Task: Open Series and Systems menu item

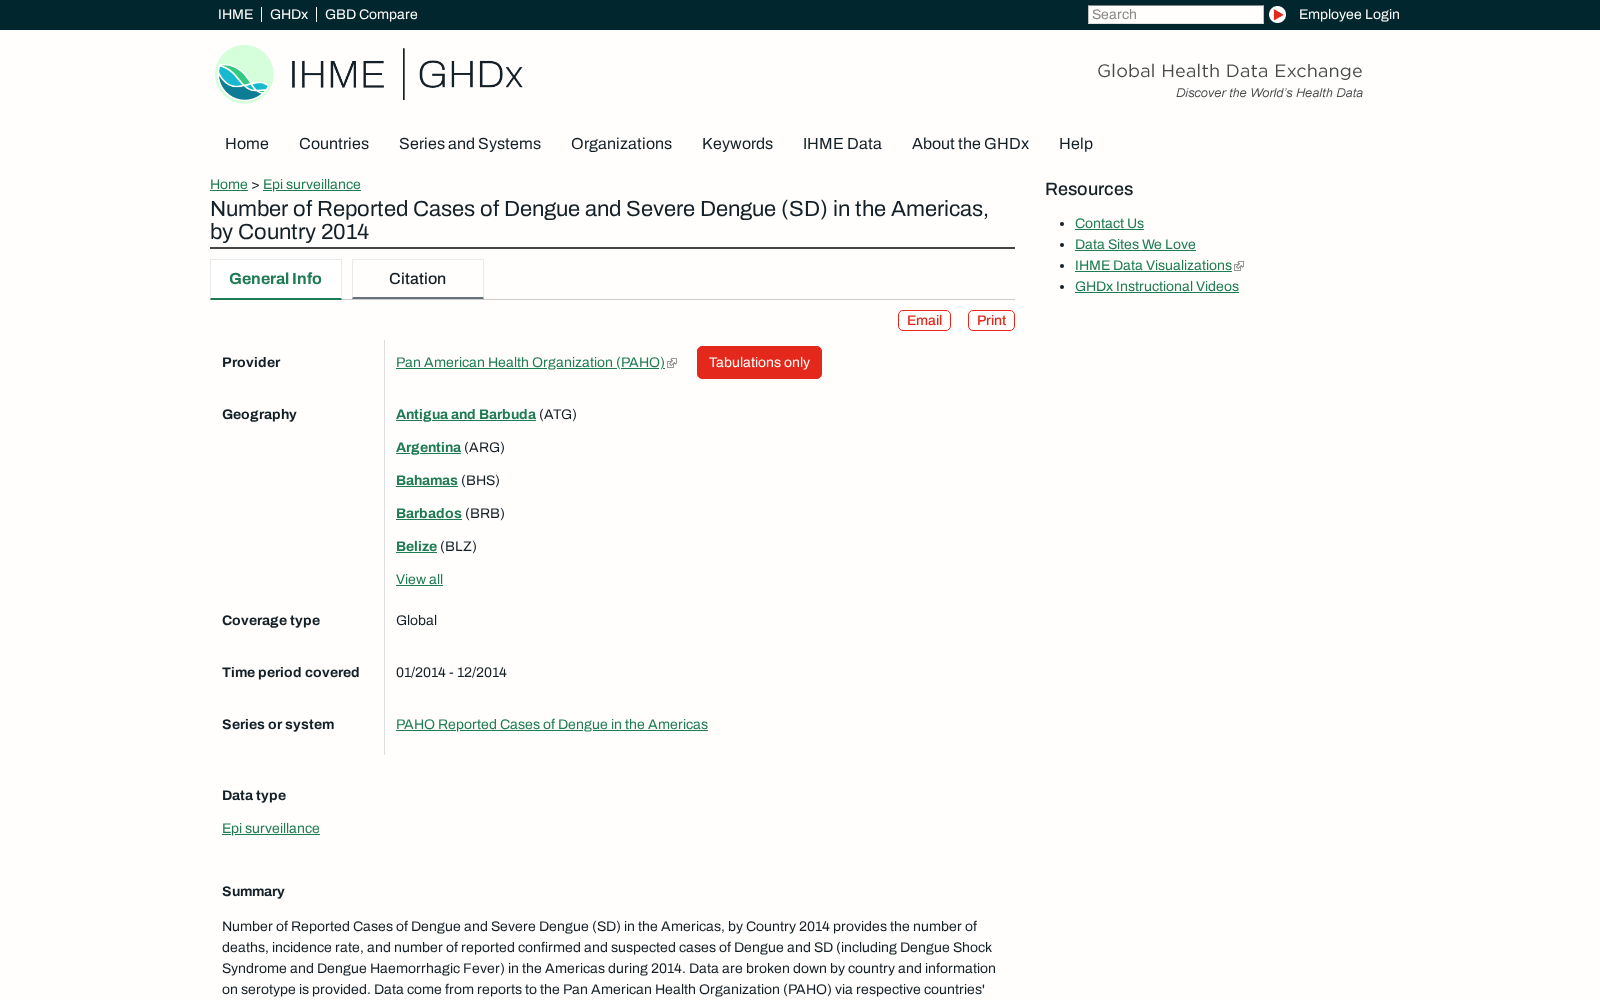Action: click(x=470, y=144)
